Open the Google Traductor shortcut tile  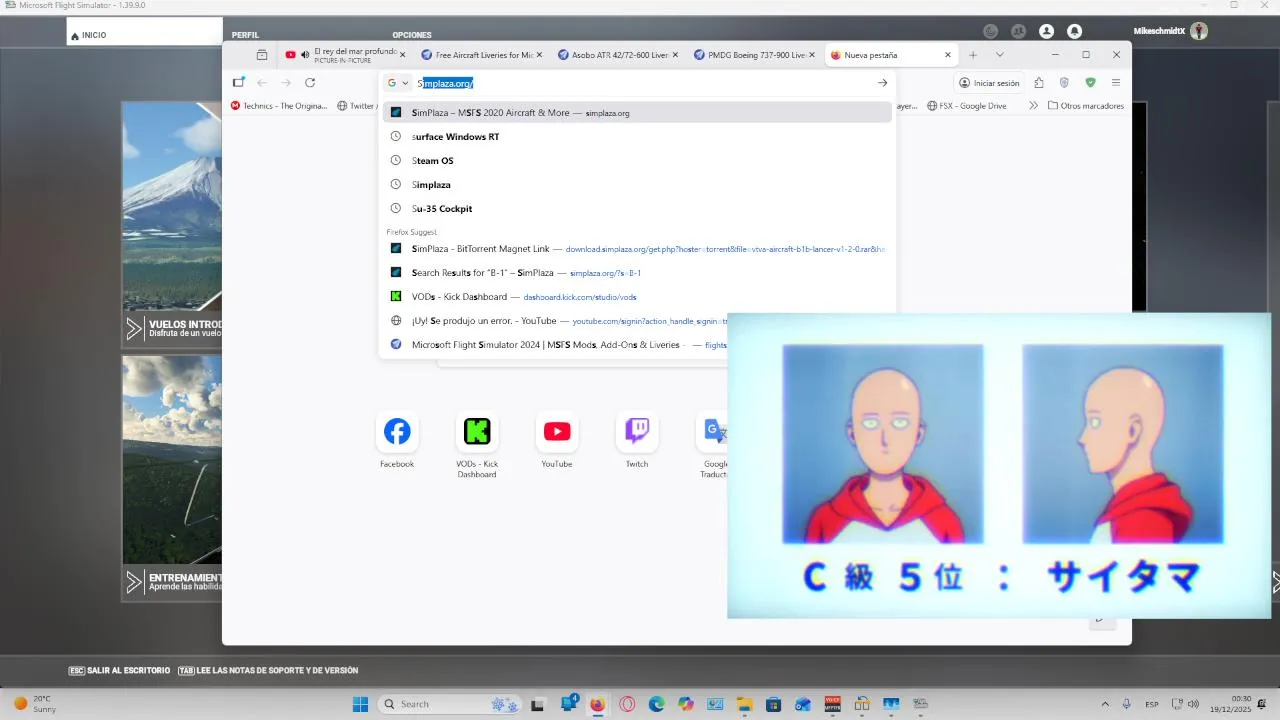click(x=712, y=444)
